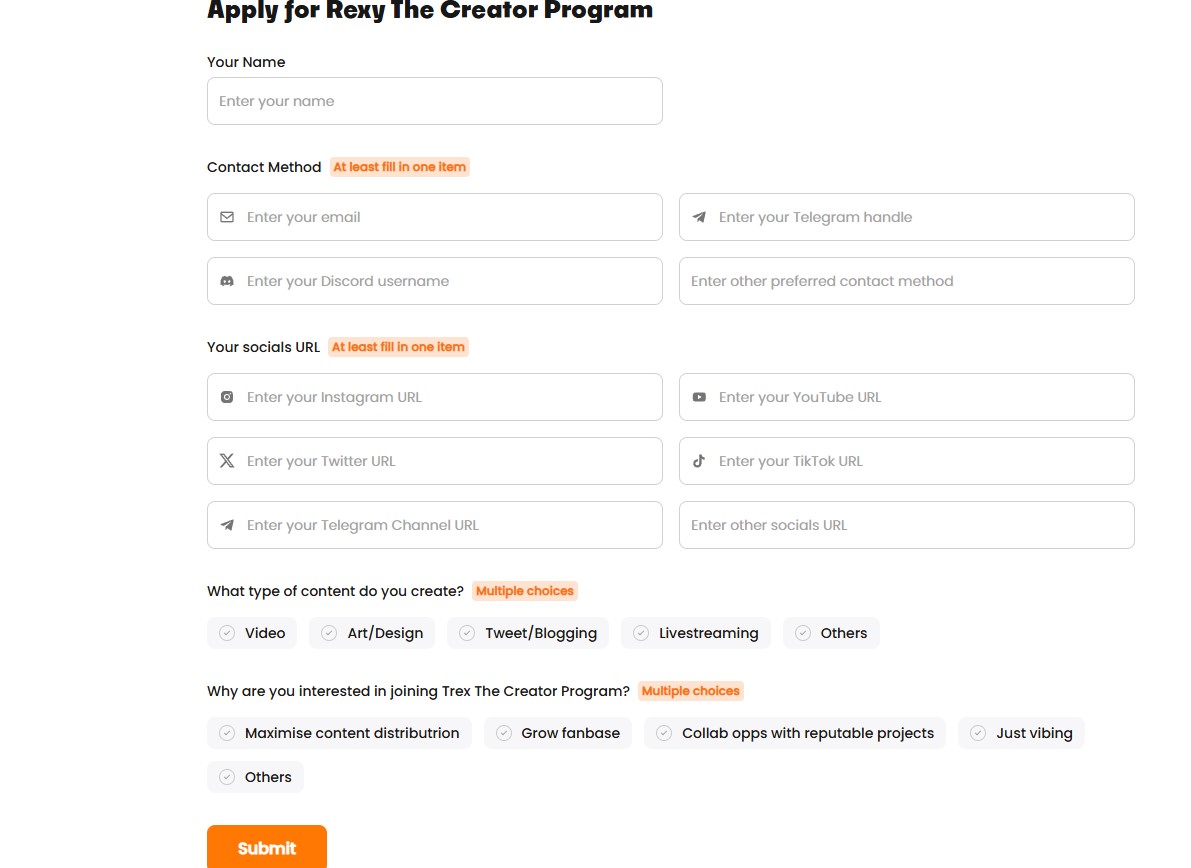Pick the Just vibing option
Screen dimensions: 1191x868
click(x=1021, y=733)
